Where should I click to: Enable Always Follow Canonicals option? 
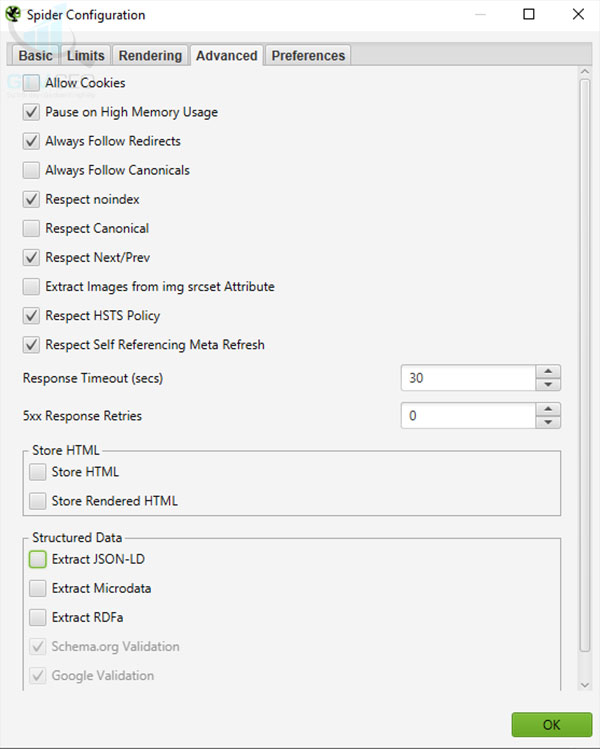[31, 170]
